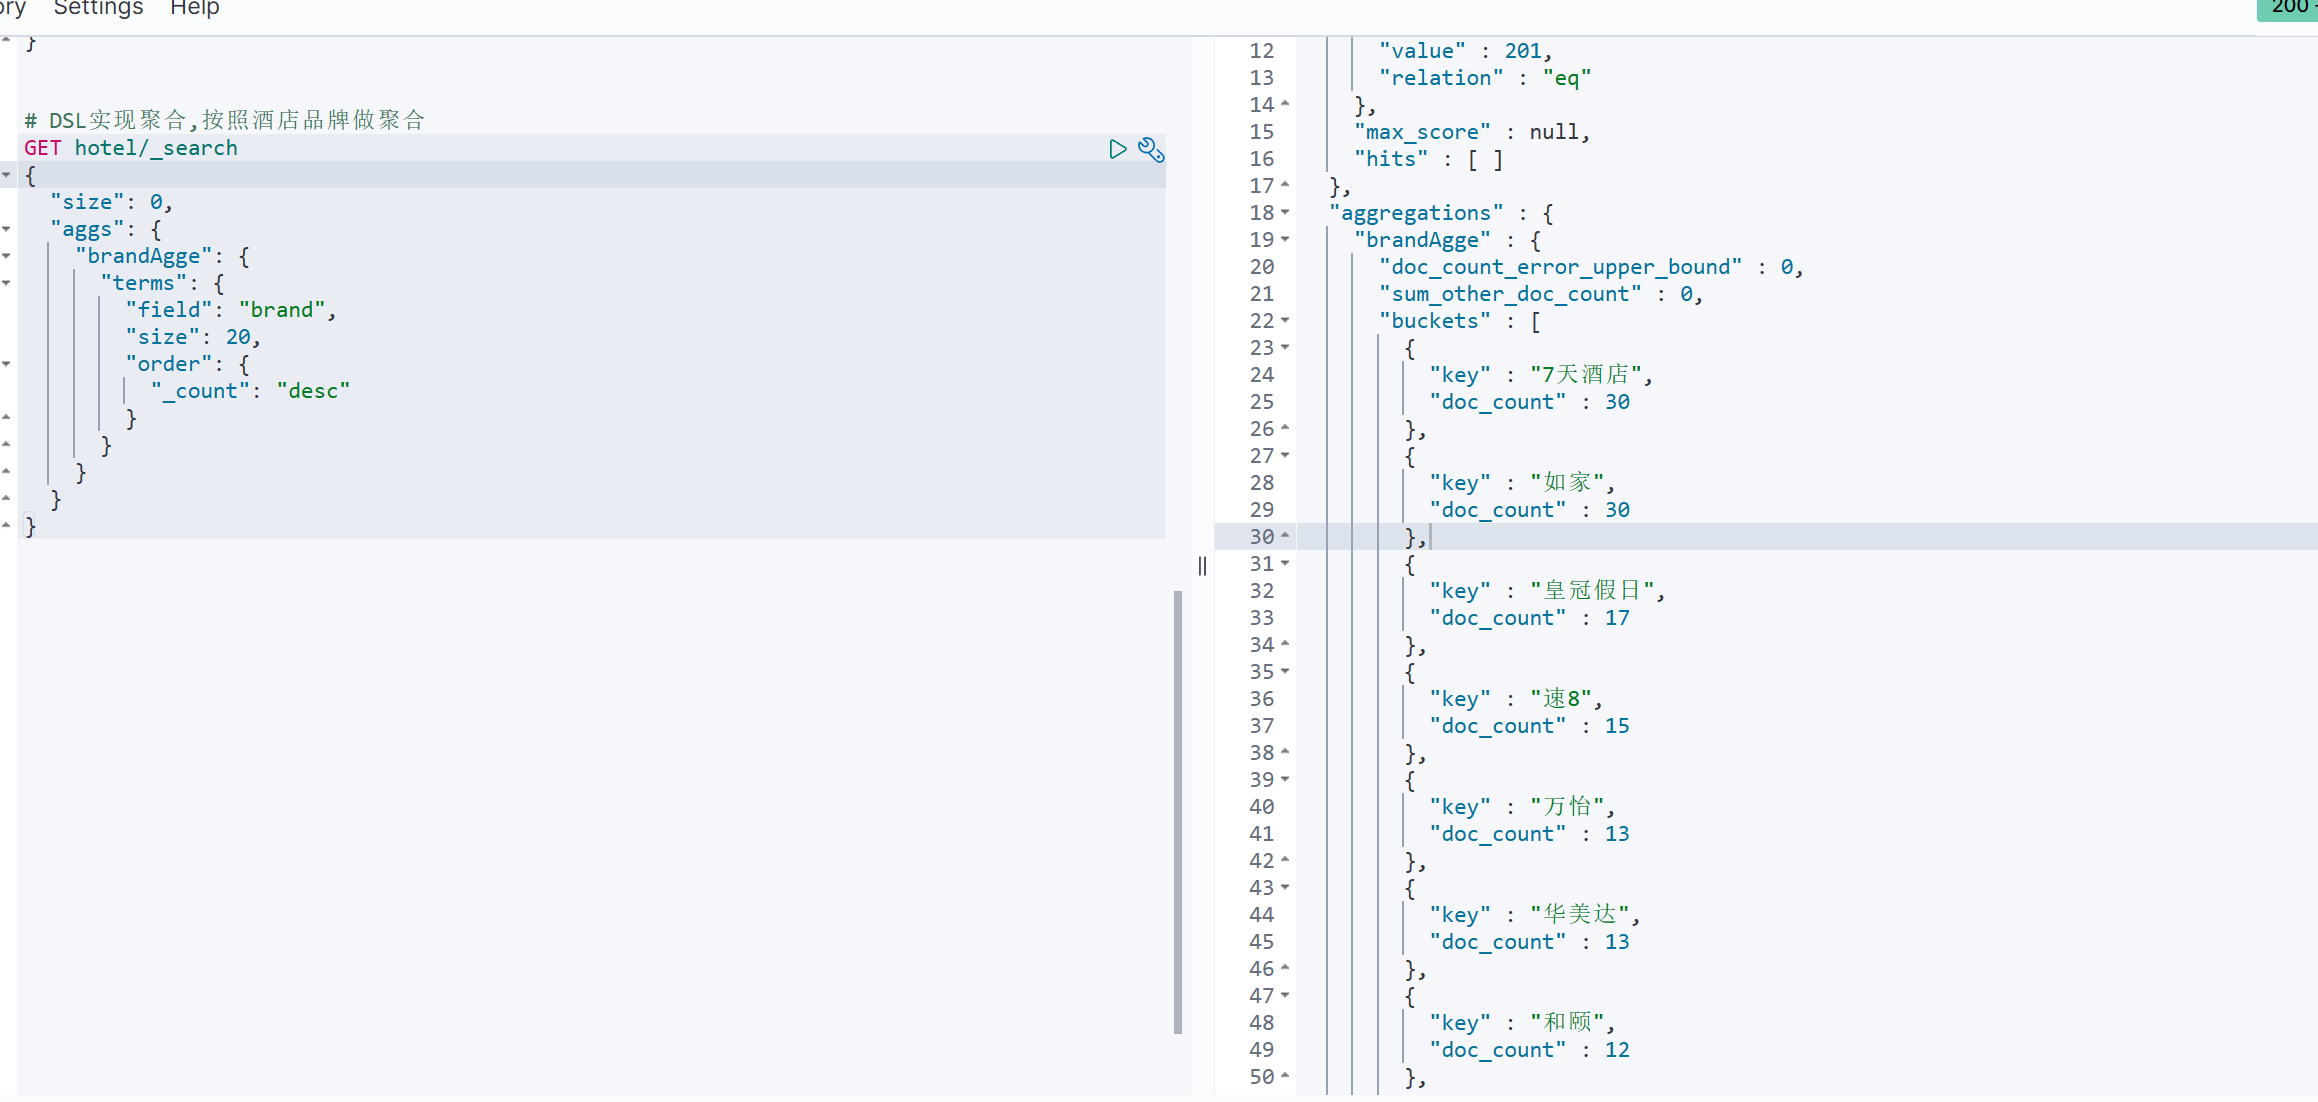Place cursor on "size": 20 line
Image resolution: width=2318 pixels, height=1102 pixels.
tap(193, 337)
